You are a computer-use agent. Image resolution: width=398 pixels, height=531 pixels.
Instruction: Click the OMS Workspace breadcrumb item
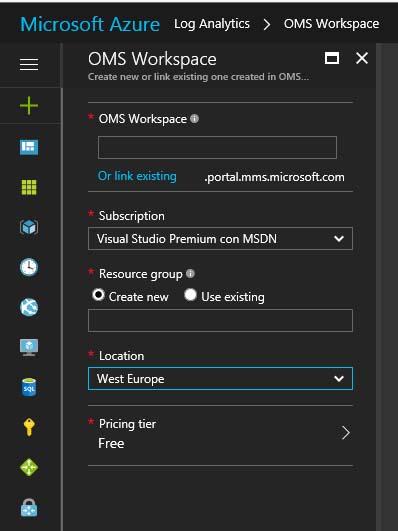[x=331, y=24]
